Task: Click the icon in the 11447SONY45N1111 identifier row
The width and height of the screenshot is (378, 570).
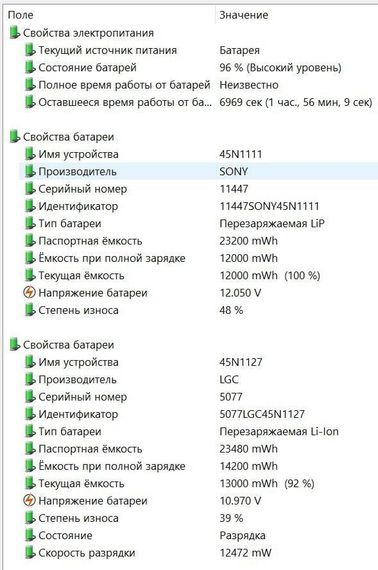Action: 30,206
